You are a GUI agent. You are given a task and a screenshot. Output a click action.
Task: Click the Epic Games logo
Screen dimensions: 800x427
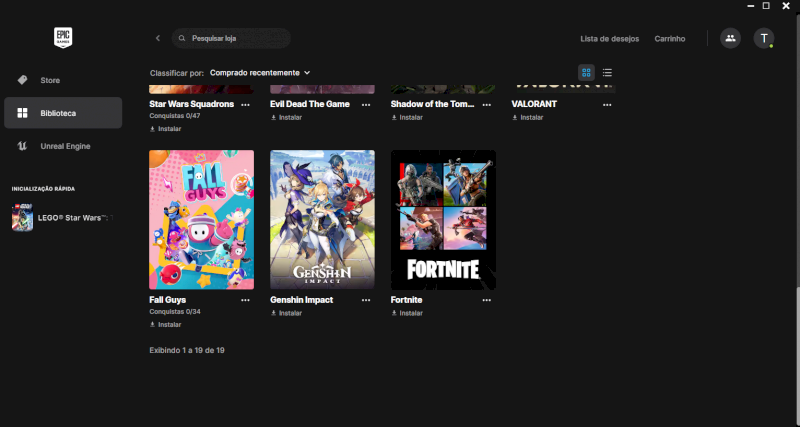[x=63, y=38]
